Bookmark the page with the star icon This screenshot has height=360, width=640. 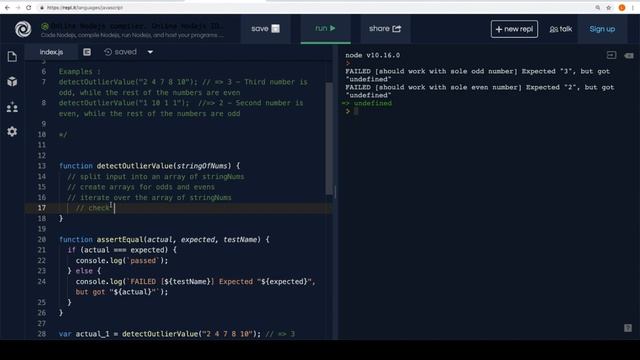(609, 7)
